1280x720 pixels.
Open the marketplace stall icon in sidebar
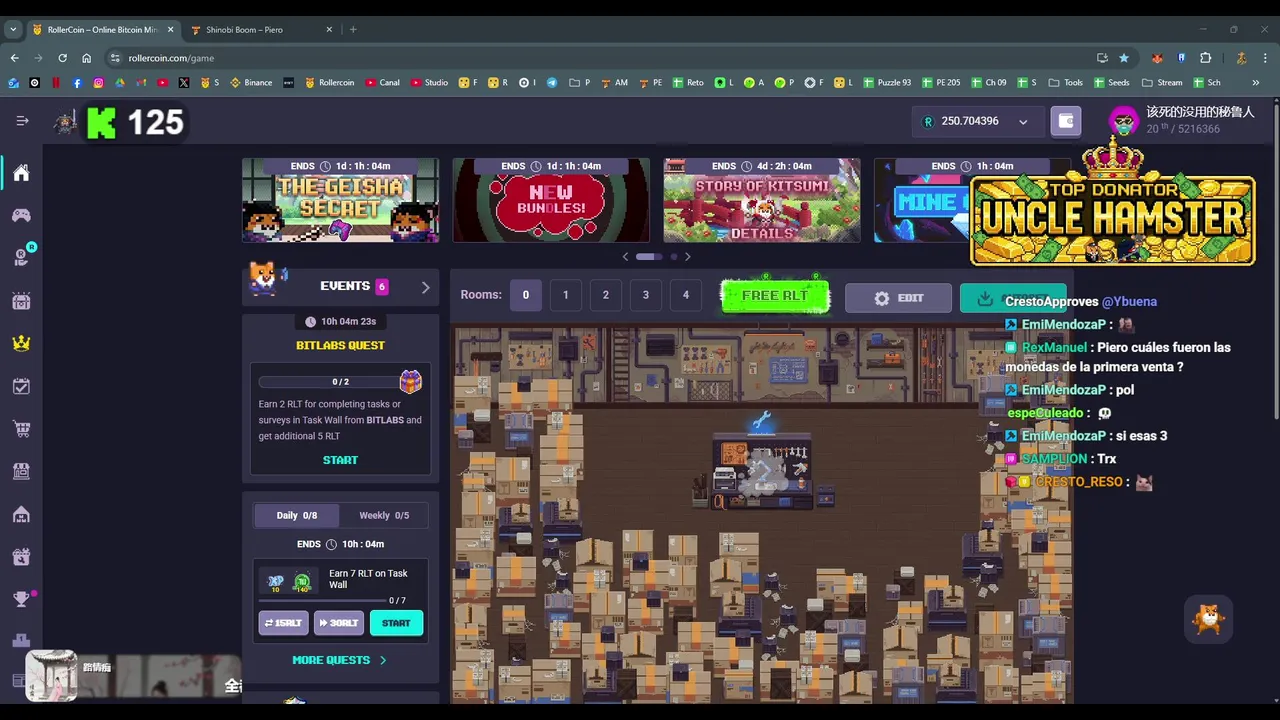[x=21, y=471]
